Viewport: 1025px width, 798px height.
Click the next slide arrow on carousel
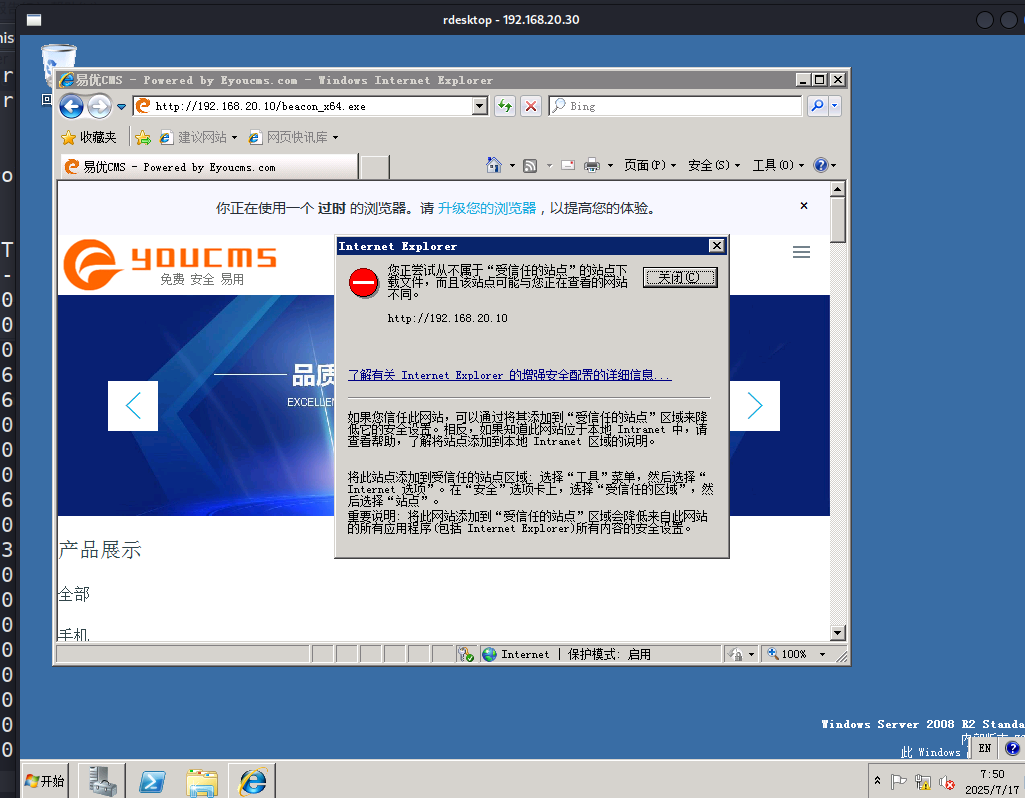[x=755, y=406]
